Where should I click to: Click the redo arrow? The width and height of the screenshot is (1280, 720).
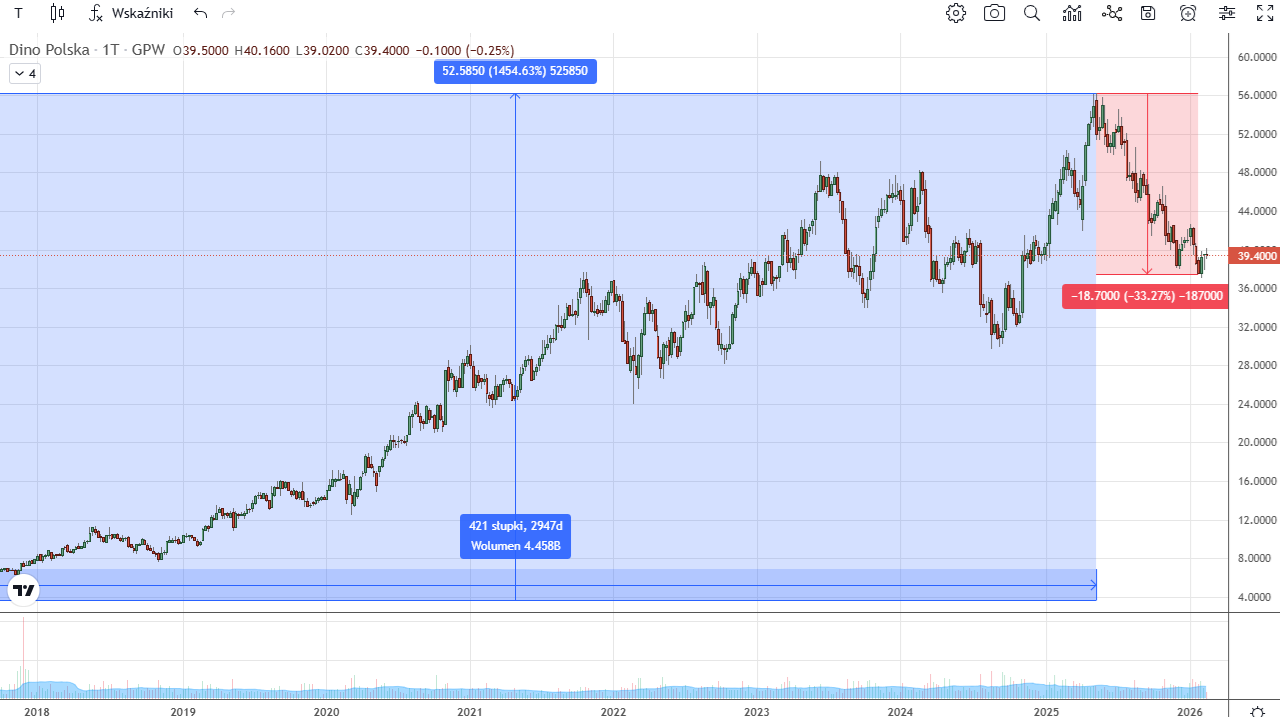coord(229,13)
